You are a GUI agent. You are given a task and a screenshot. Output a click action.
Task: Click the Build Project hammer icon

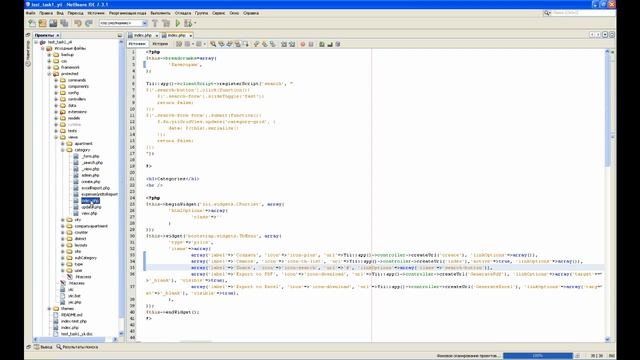pos(155,23)
